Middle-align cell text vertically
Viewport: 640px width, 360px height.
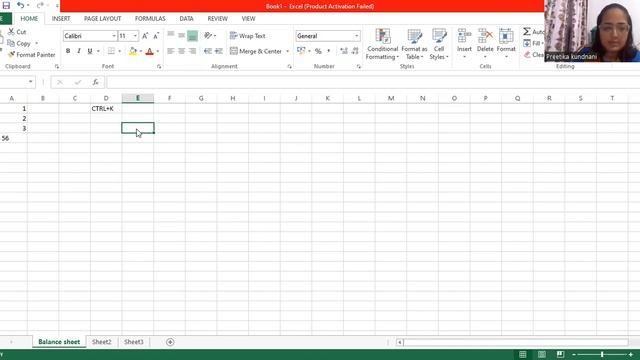pos(182,35)
